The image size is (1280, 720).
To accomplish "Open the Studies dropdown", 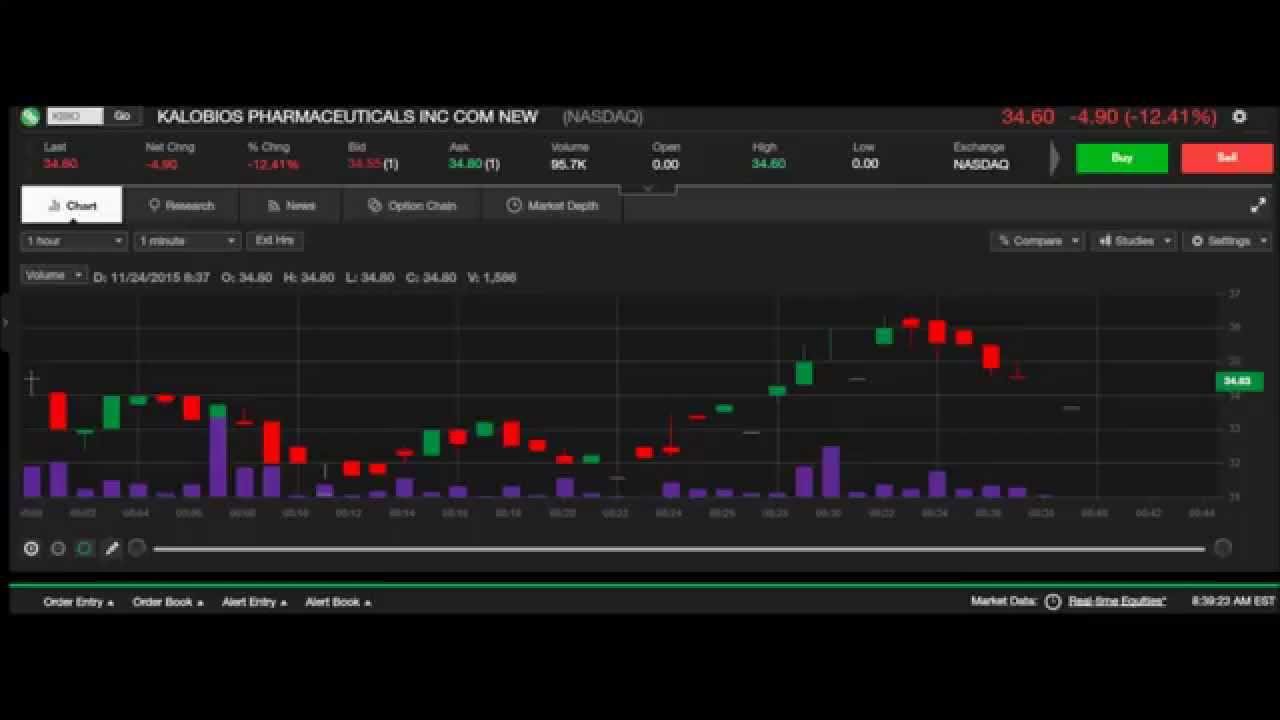I will point(1134,241).
